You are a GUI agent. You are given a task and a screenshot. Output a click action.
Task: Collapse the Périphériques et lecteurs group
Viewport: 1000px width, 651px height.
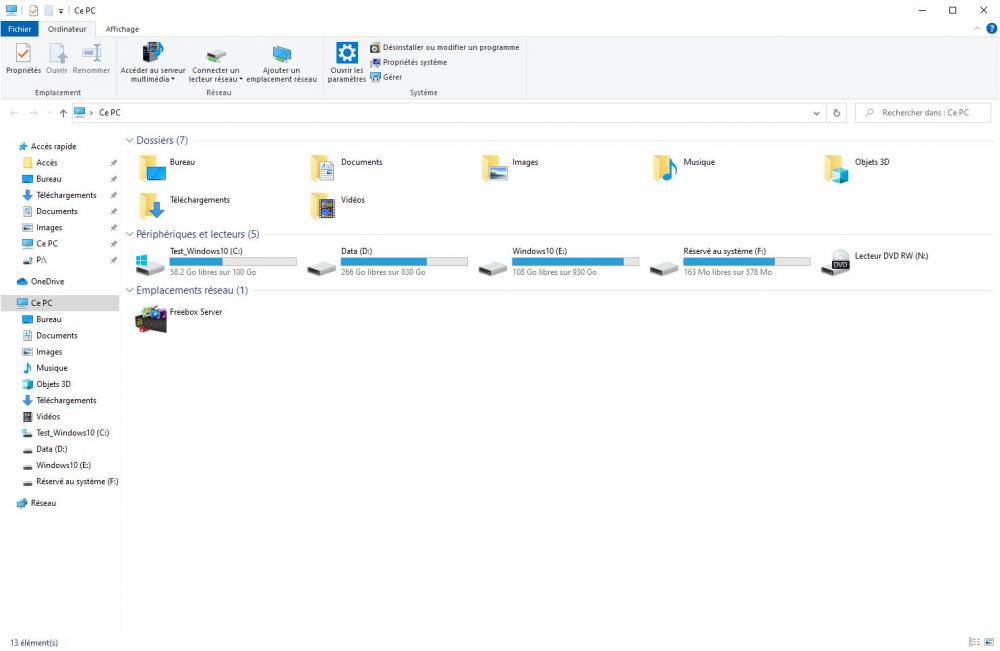[x=130, y=235]
